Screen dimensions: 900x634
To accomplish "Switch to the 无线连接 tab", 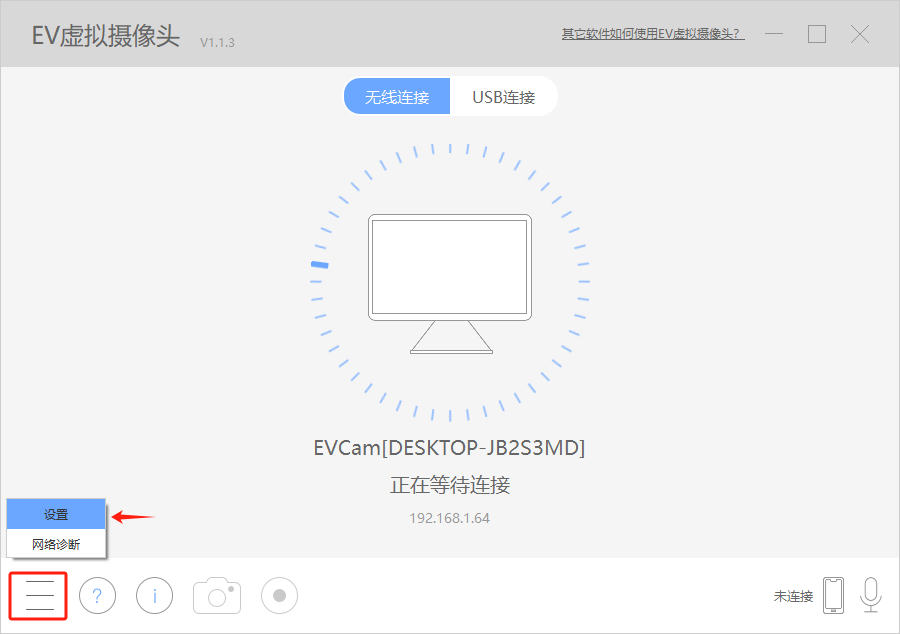I will 397,97.
